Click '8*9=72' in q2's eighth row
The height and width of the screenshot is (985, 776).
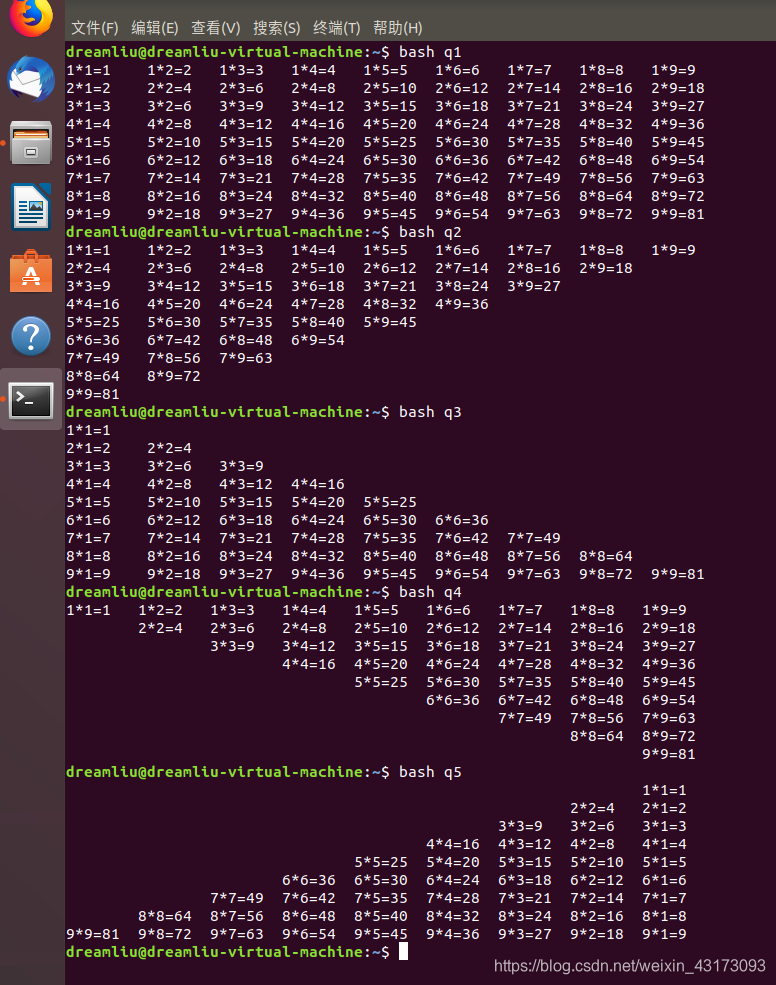(173, 376)
